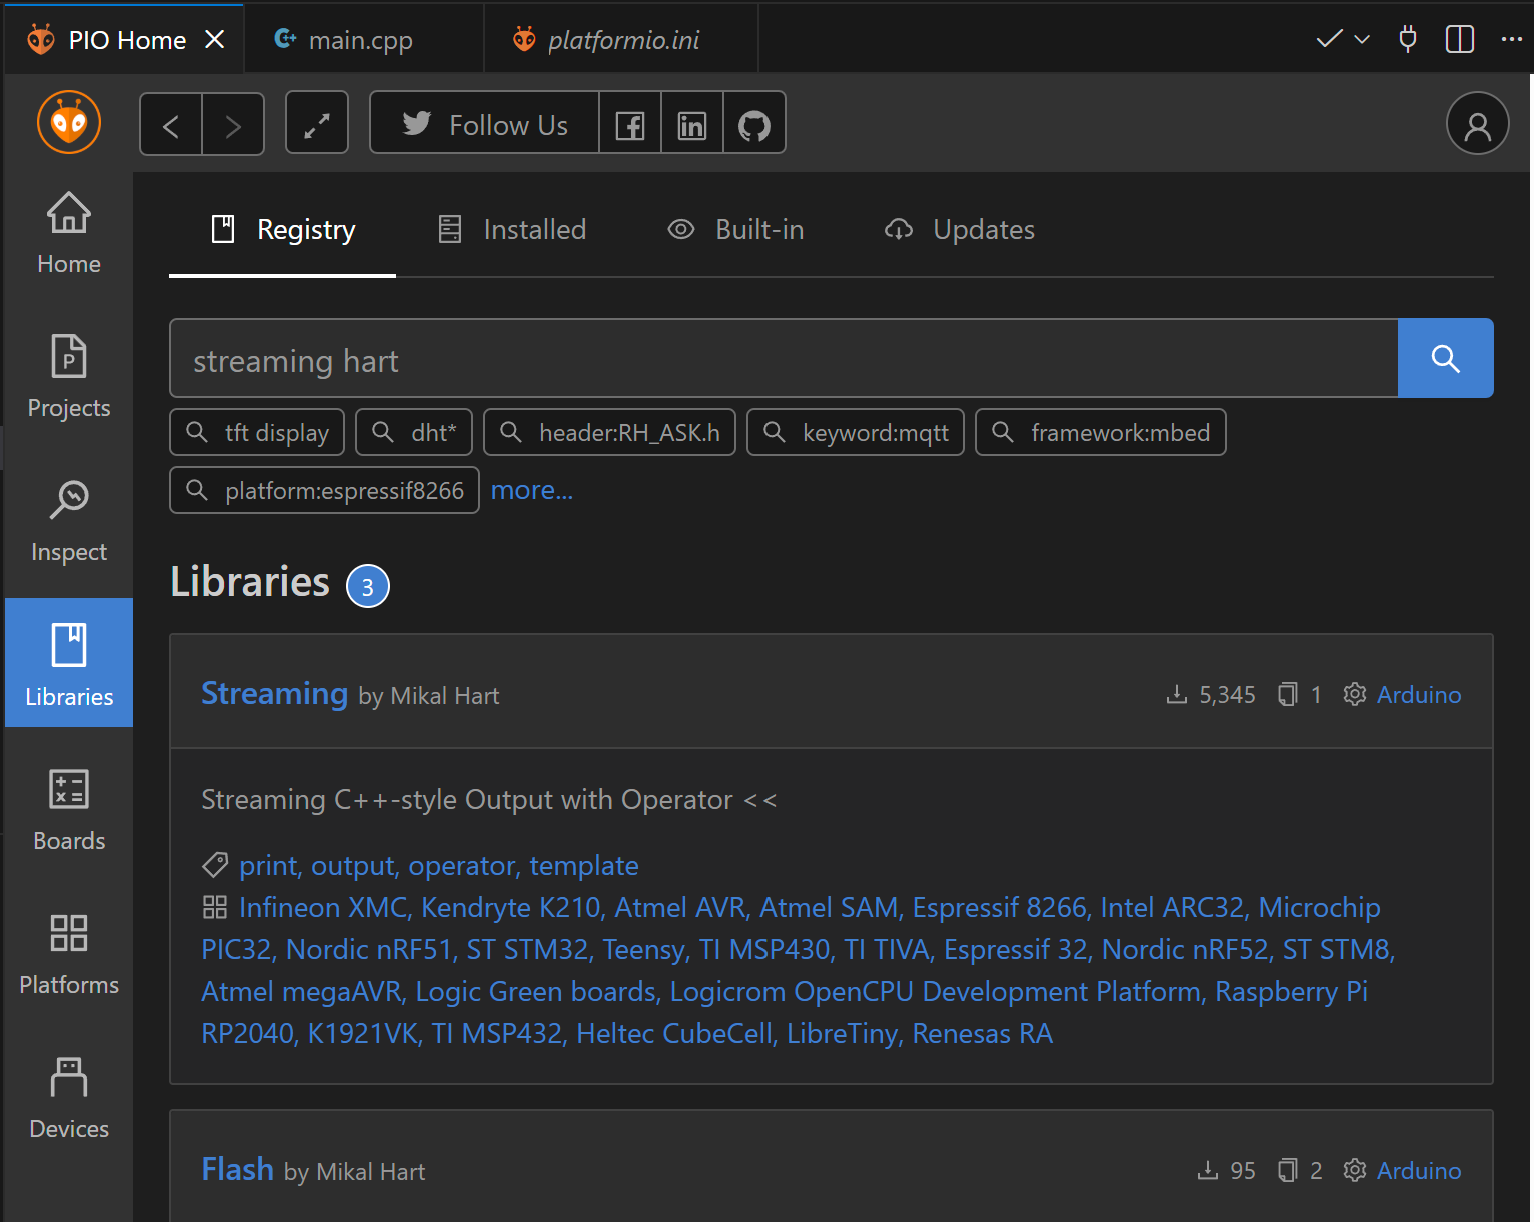
Task: Open the GitHub page icon
Action: point(754,123)
